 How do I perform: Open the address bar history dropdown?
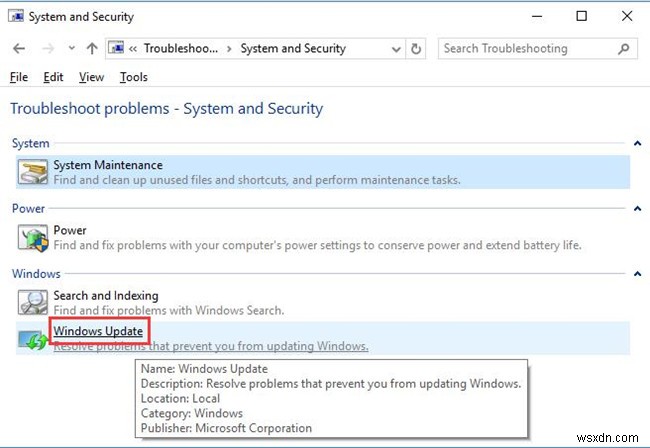point(395,48)
